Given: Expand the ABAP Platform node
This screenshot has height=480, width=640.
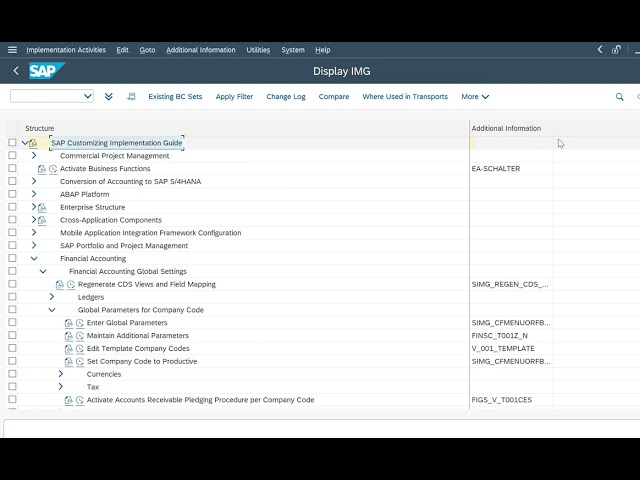Looking at the screenshot, I should tap(34, 194).
